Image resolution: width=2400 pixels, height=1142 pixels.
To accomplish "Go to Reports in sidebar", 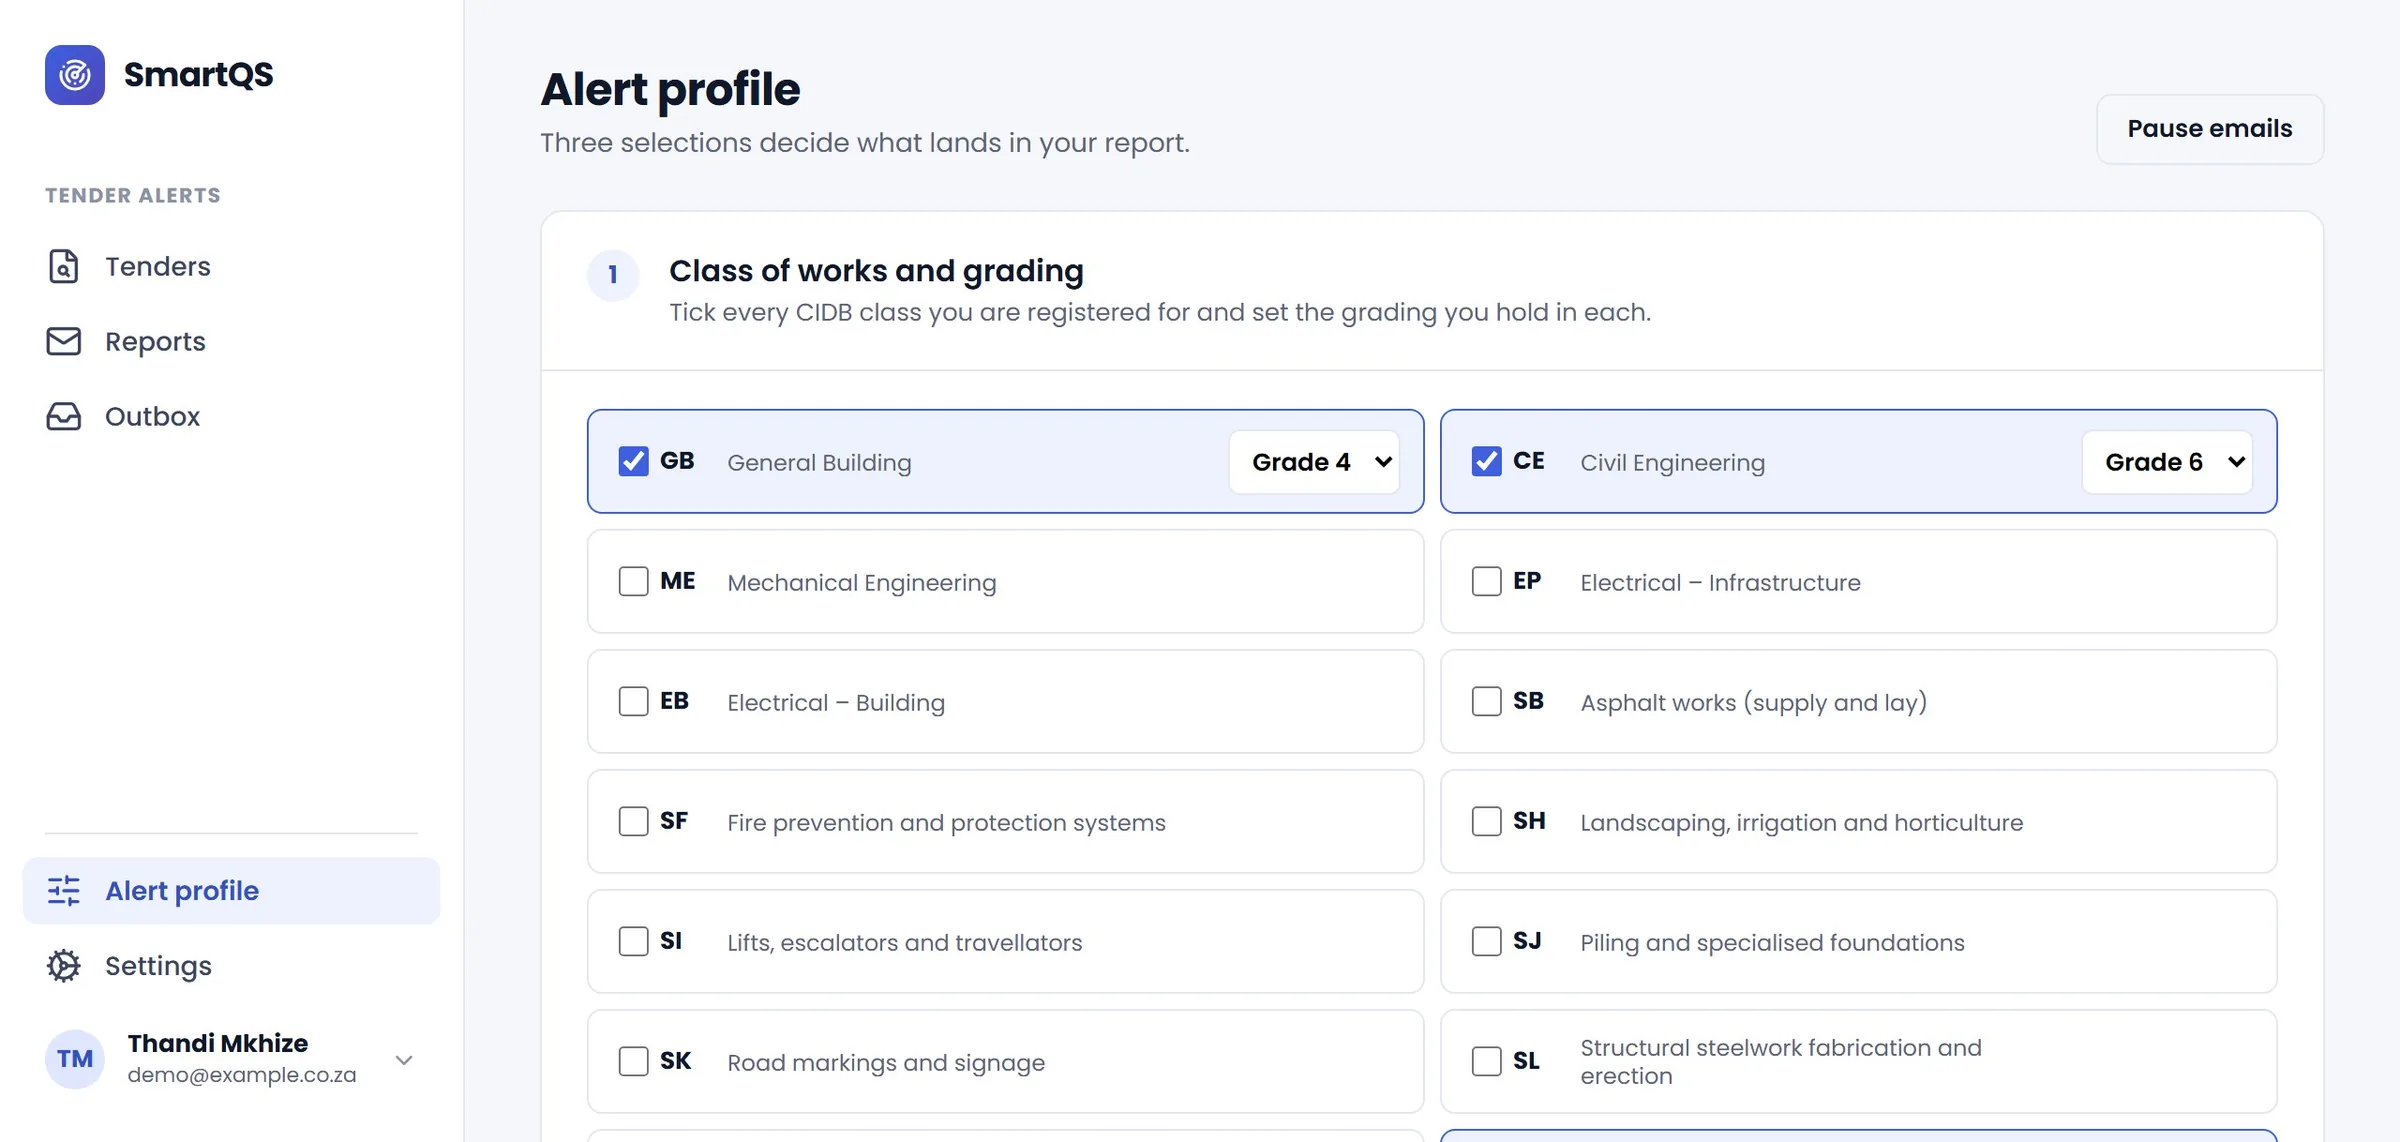I will [231, 341].
